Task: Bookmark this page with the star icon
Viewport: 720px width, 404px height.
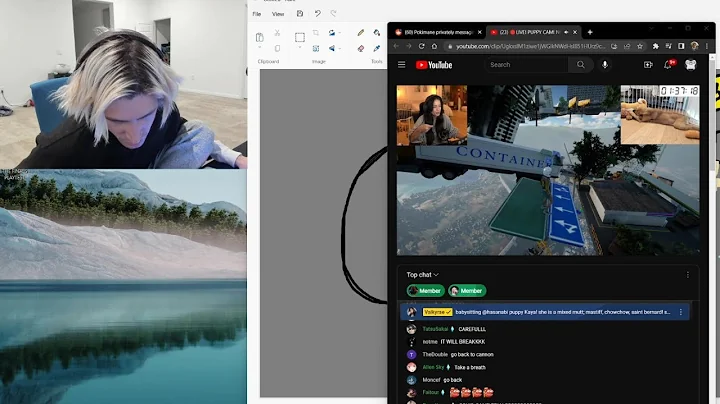Action: [x=640, y=46]
